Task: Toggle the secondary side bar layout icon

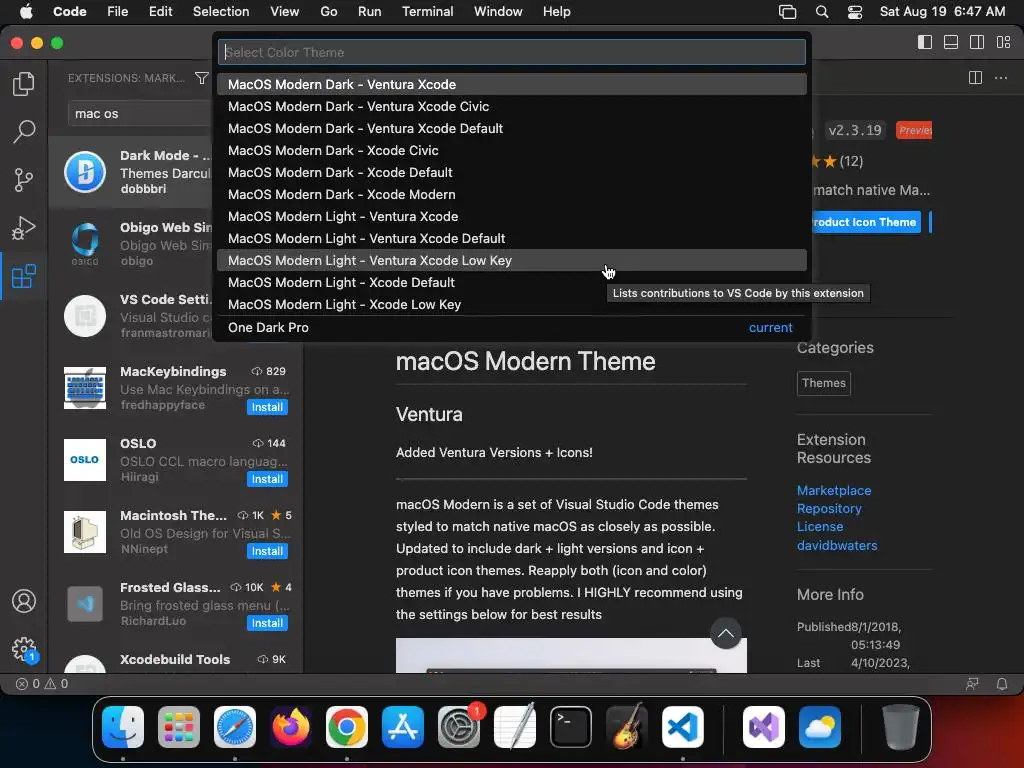Action: 977,42
